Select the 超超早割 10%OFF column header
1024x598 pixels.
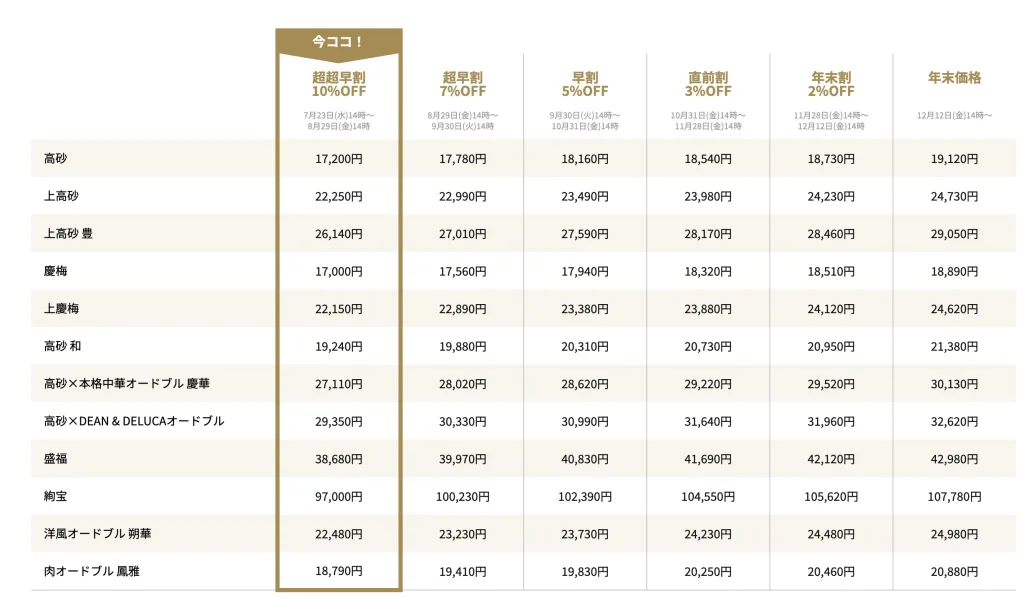(x=338, y=84)
